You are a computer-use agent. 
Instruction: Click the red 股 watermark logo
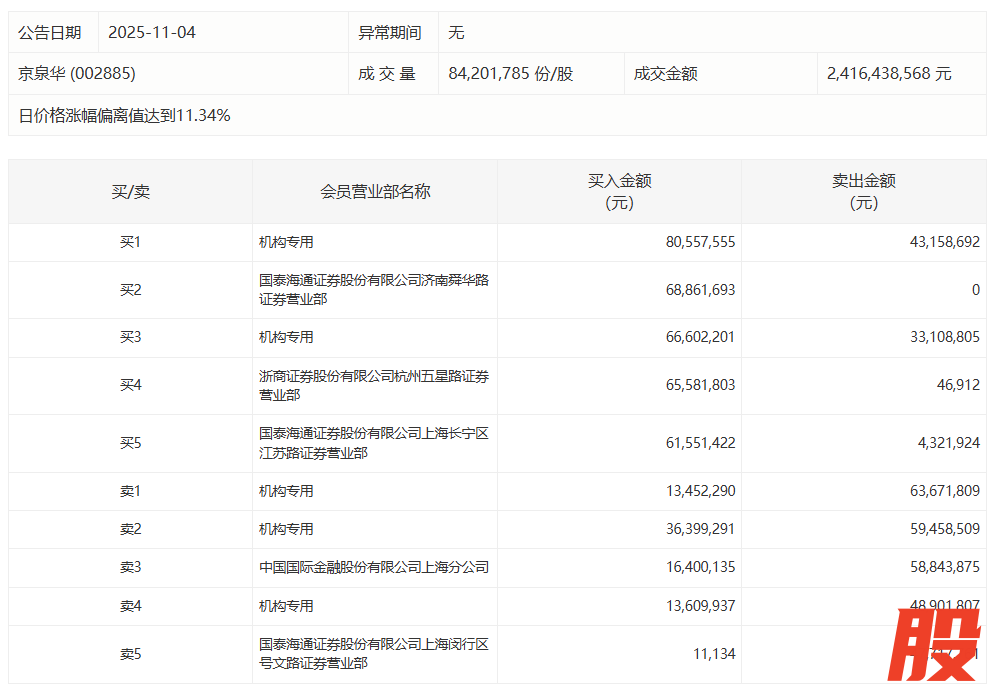(937, 645)
